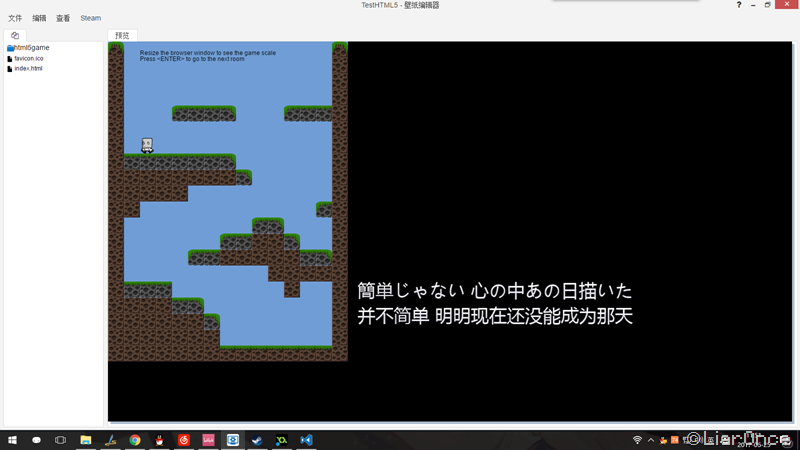This screenshot has width=800, height=450.
Task: Click the help question mark icon
Action: click(738, 5)
